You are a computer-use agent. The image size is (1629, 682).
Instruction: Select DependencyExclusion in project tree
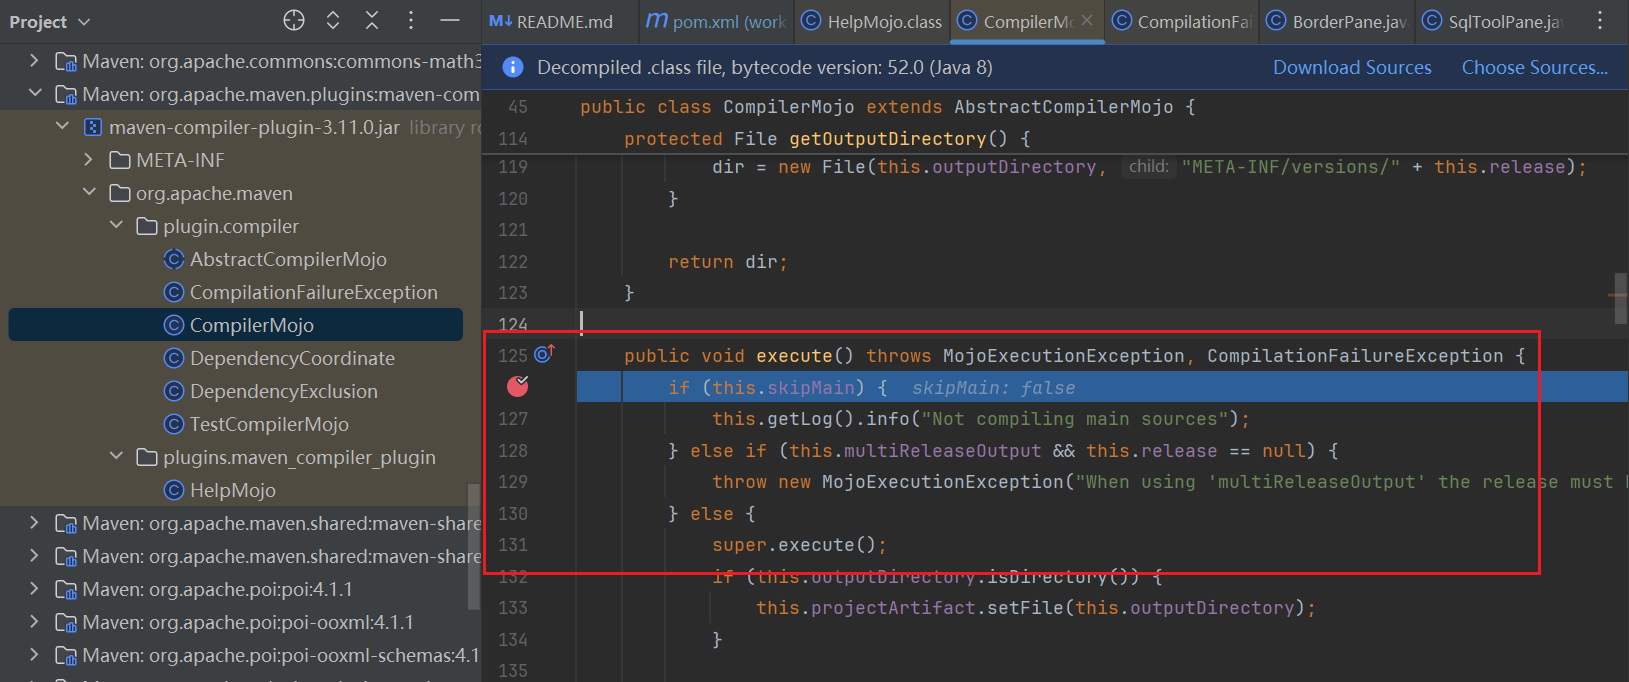pyautogui.click(x=284, y=391)
